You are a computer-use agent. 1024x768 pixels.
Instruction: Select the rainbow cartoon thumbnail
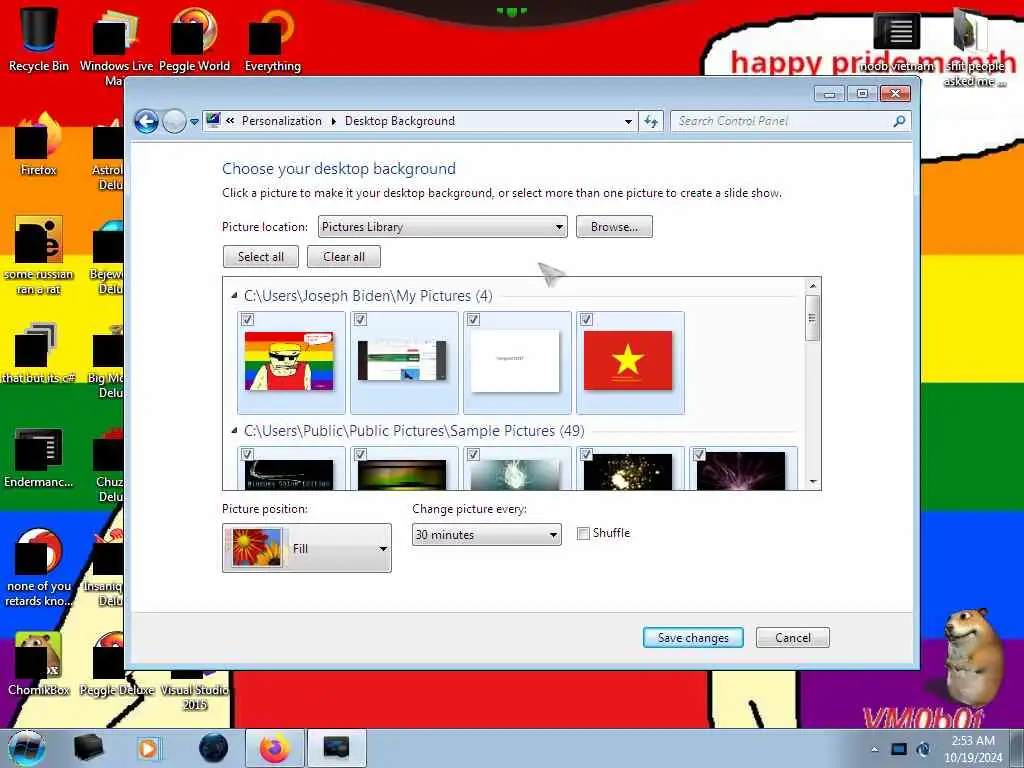(x=289, y=361)
